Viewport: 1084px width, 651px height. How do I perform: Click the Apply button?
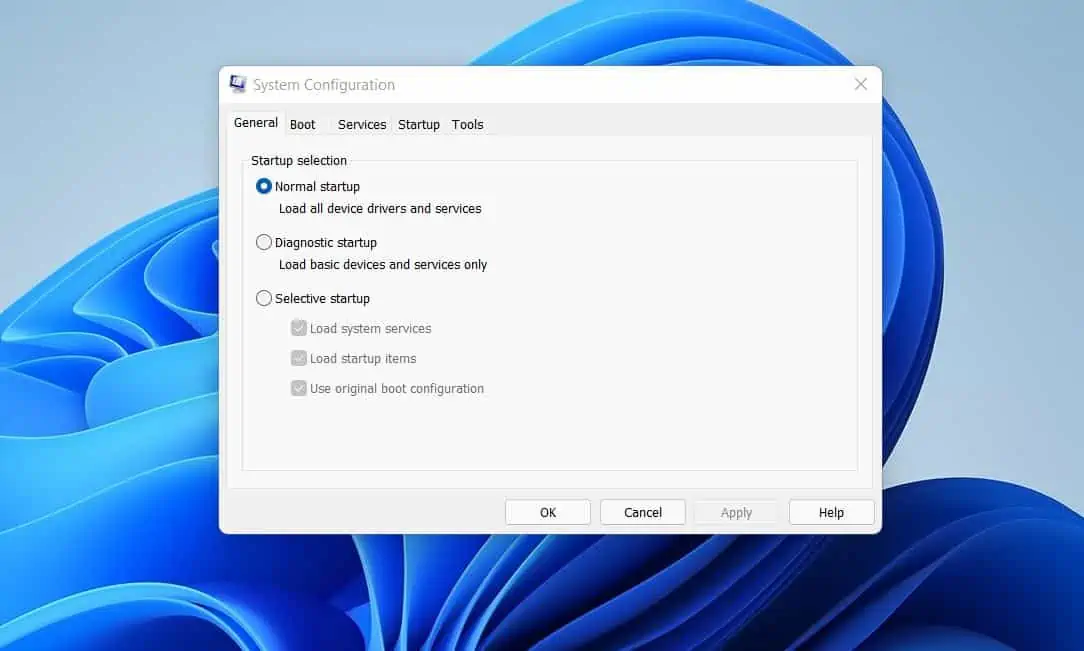point(736,512)
